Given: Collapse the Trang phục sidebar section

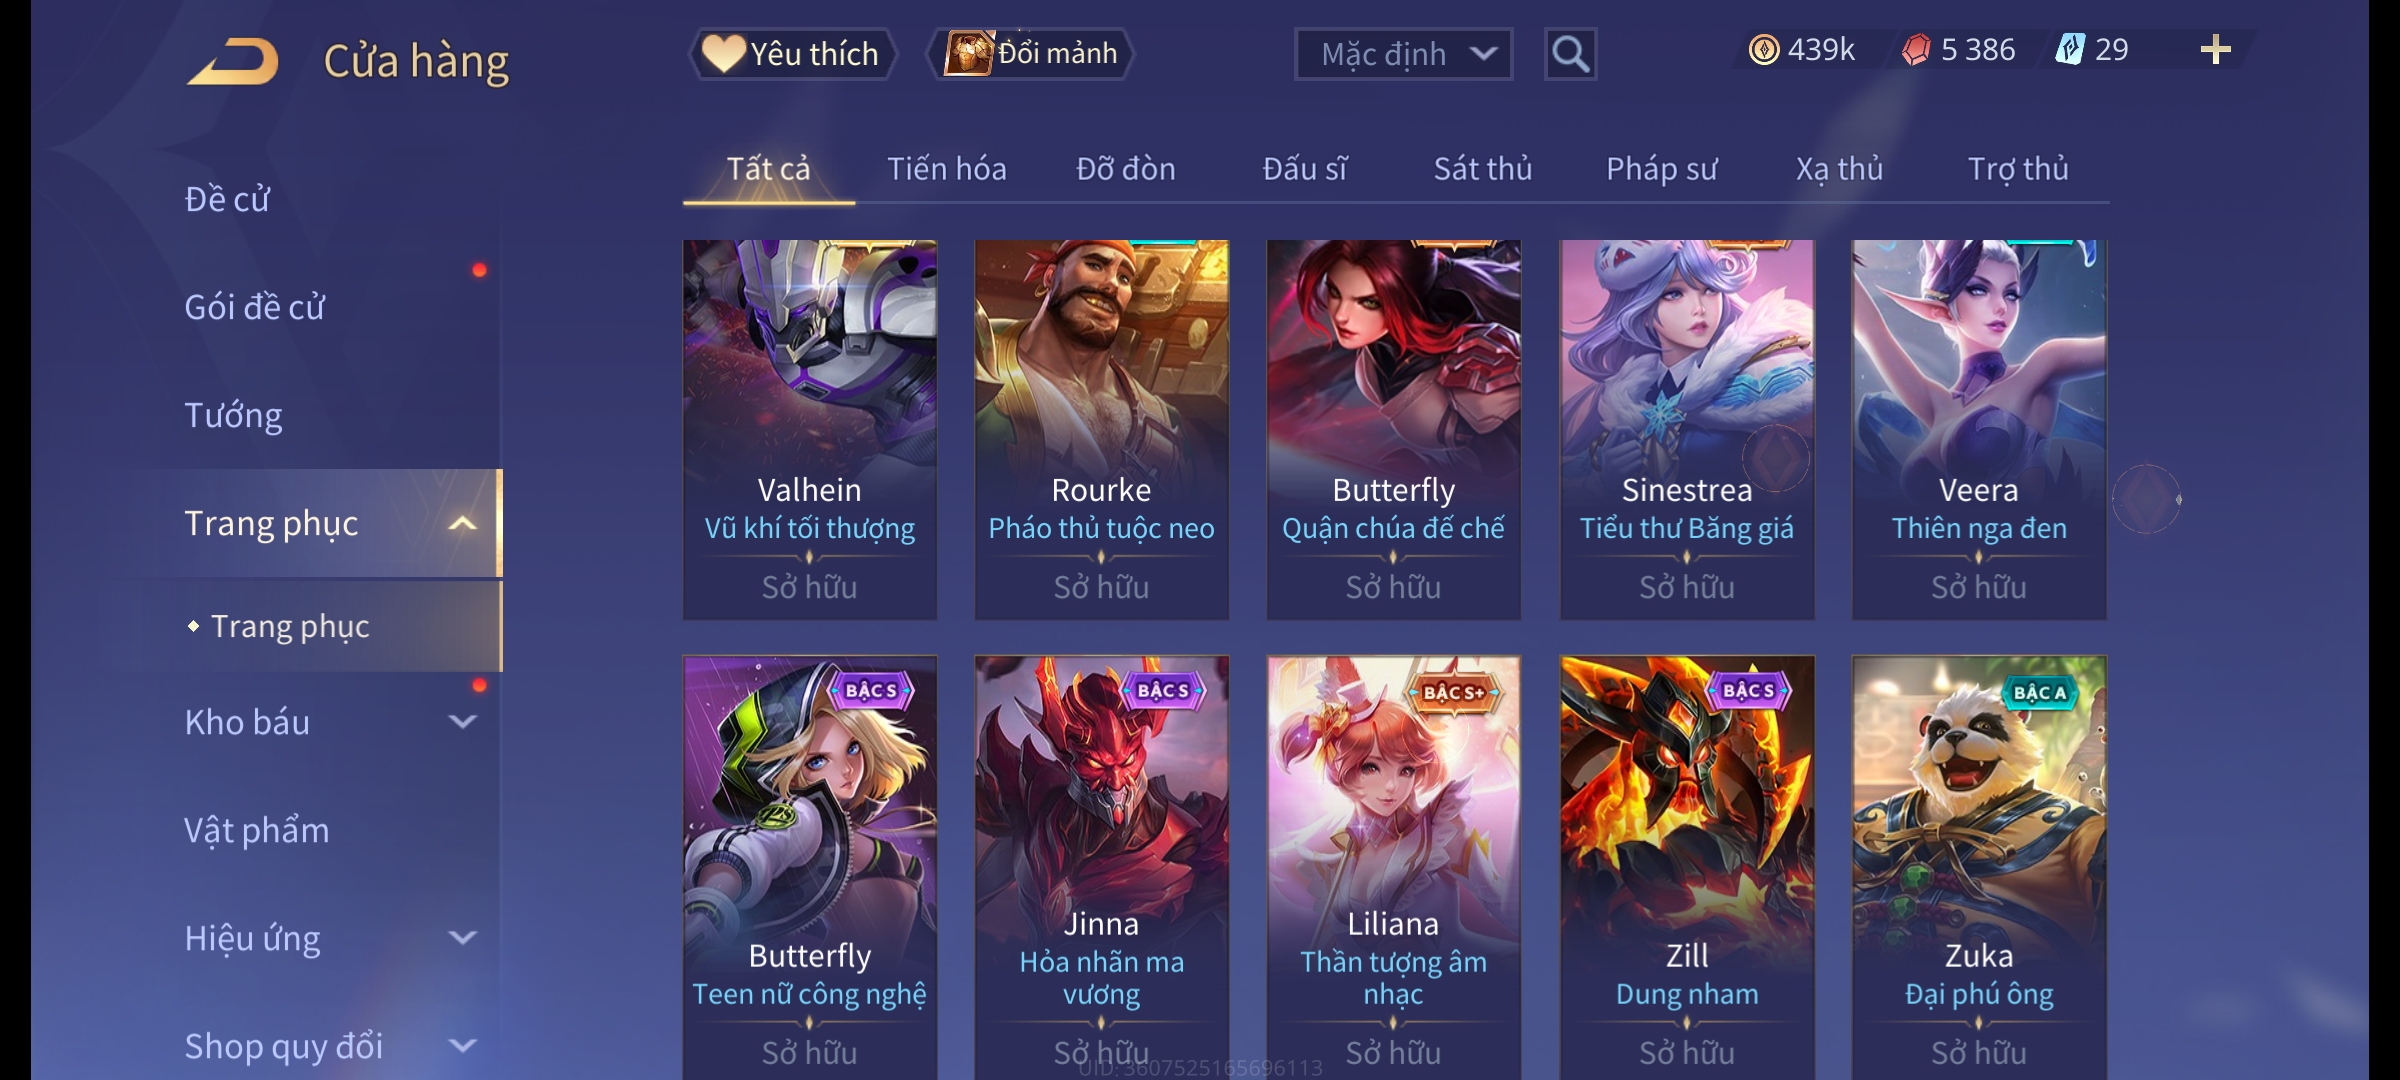Looking at the screenshot, I should pos(462,524).
